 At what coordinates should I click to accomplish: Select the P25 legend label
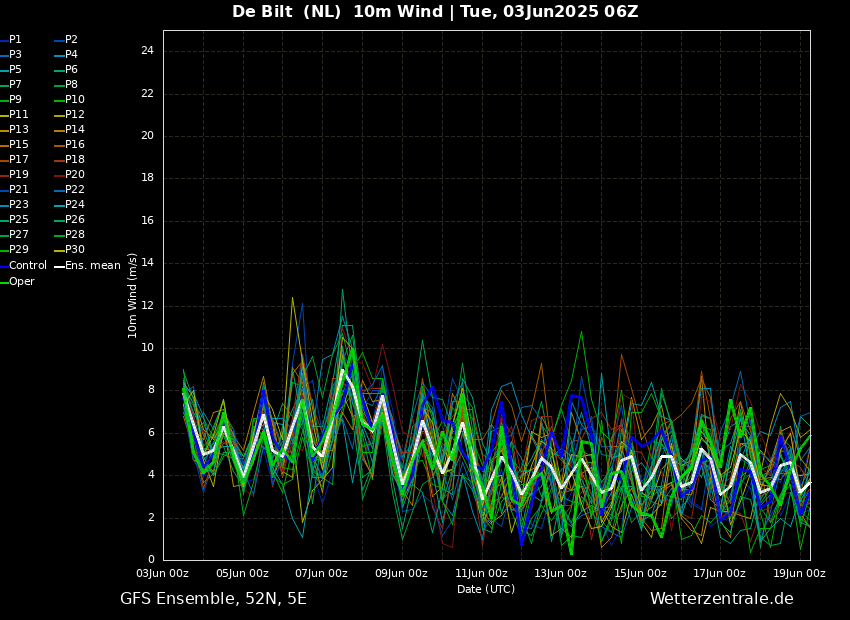click(19, 220)
